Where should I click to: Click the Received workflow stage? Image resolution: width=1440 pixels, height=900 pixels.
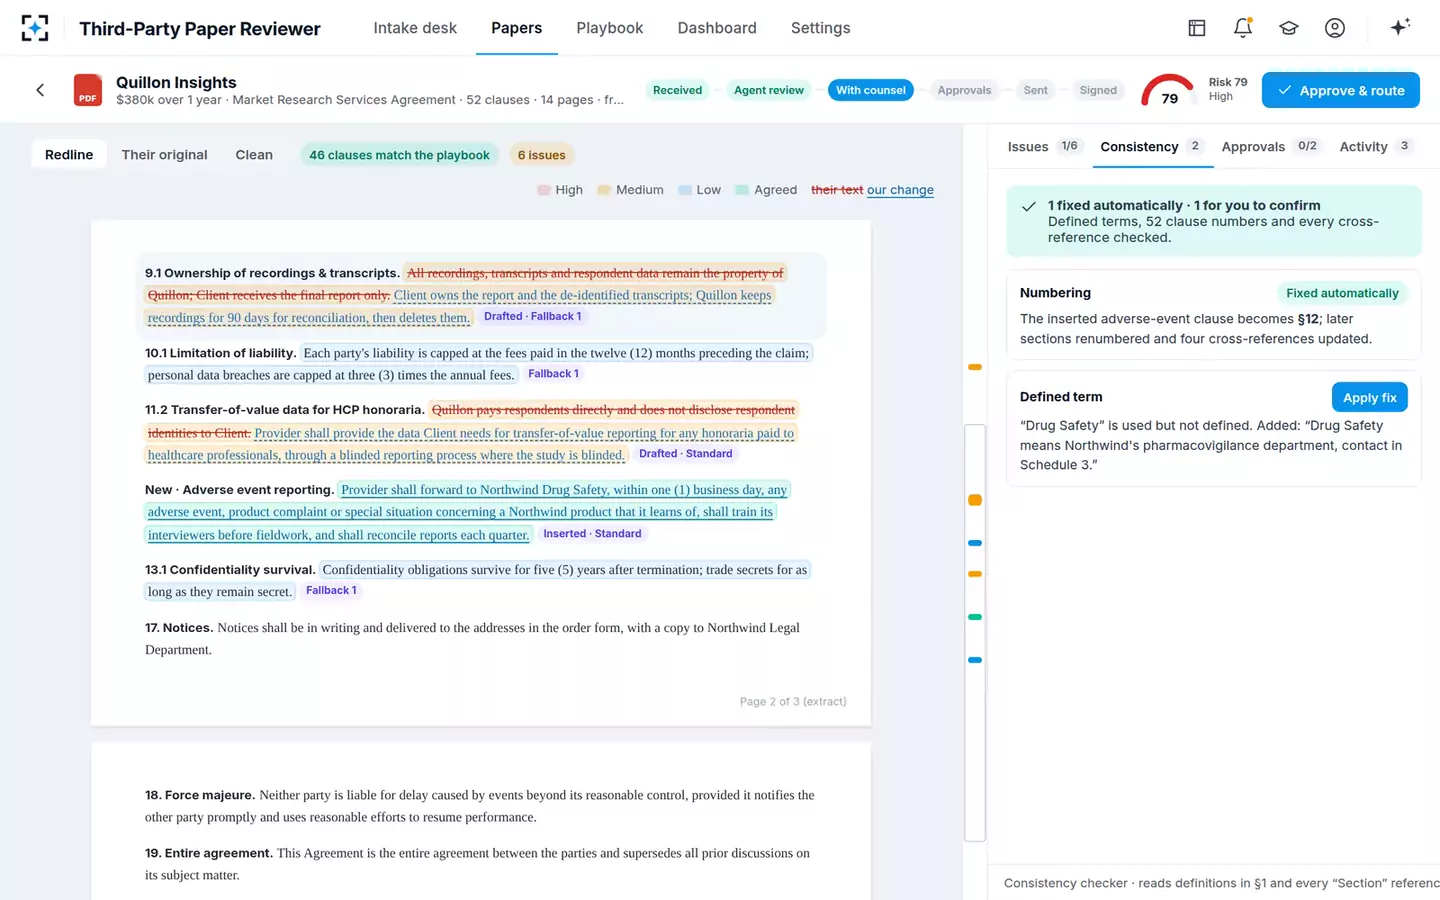(677, 90)
